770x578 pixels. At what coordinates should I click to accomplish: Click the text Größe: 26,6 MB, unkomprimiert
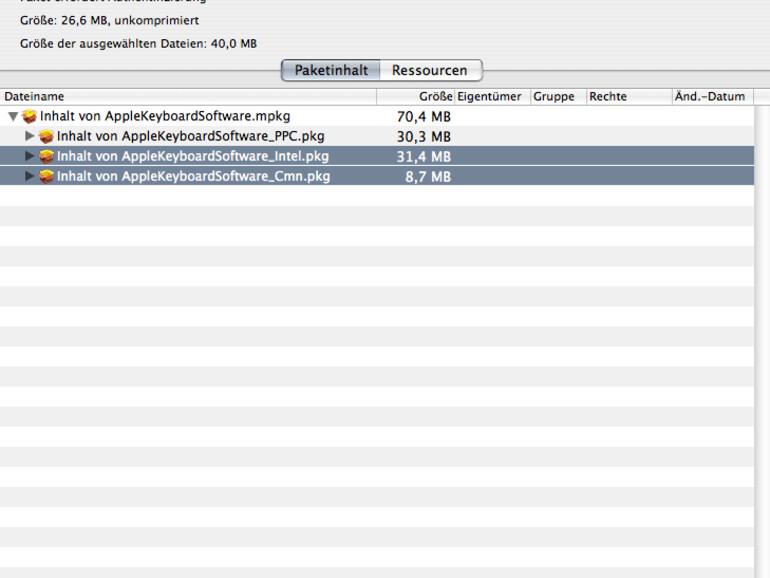point(110,21)
